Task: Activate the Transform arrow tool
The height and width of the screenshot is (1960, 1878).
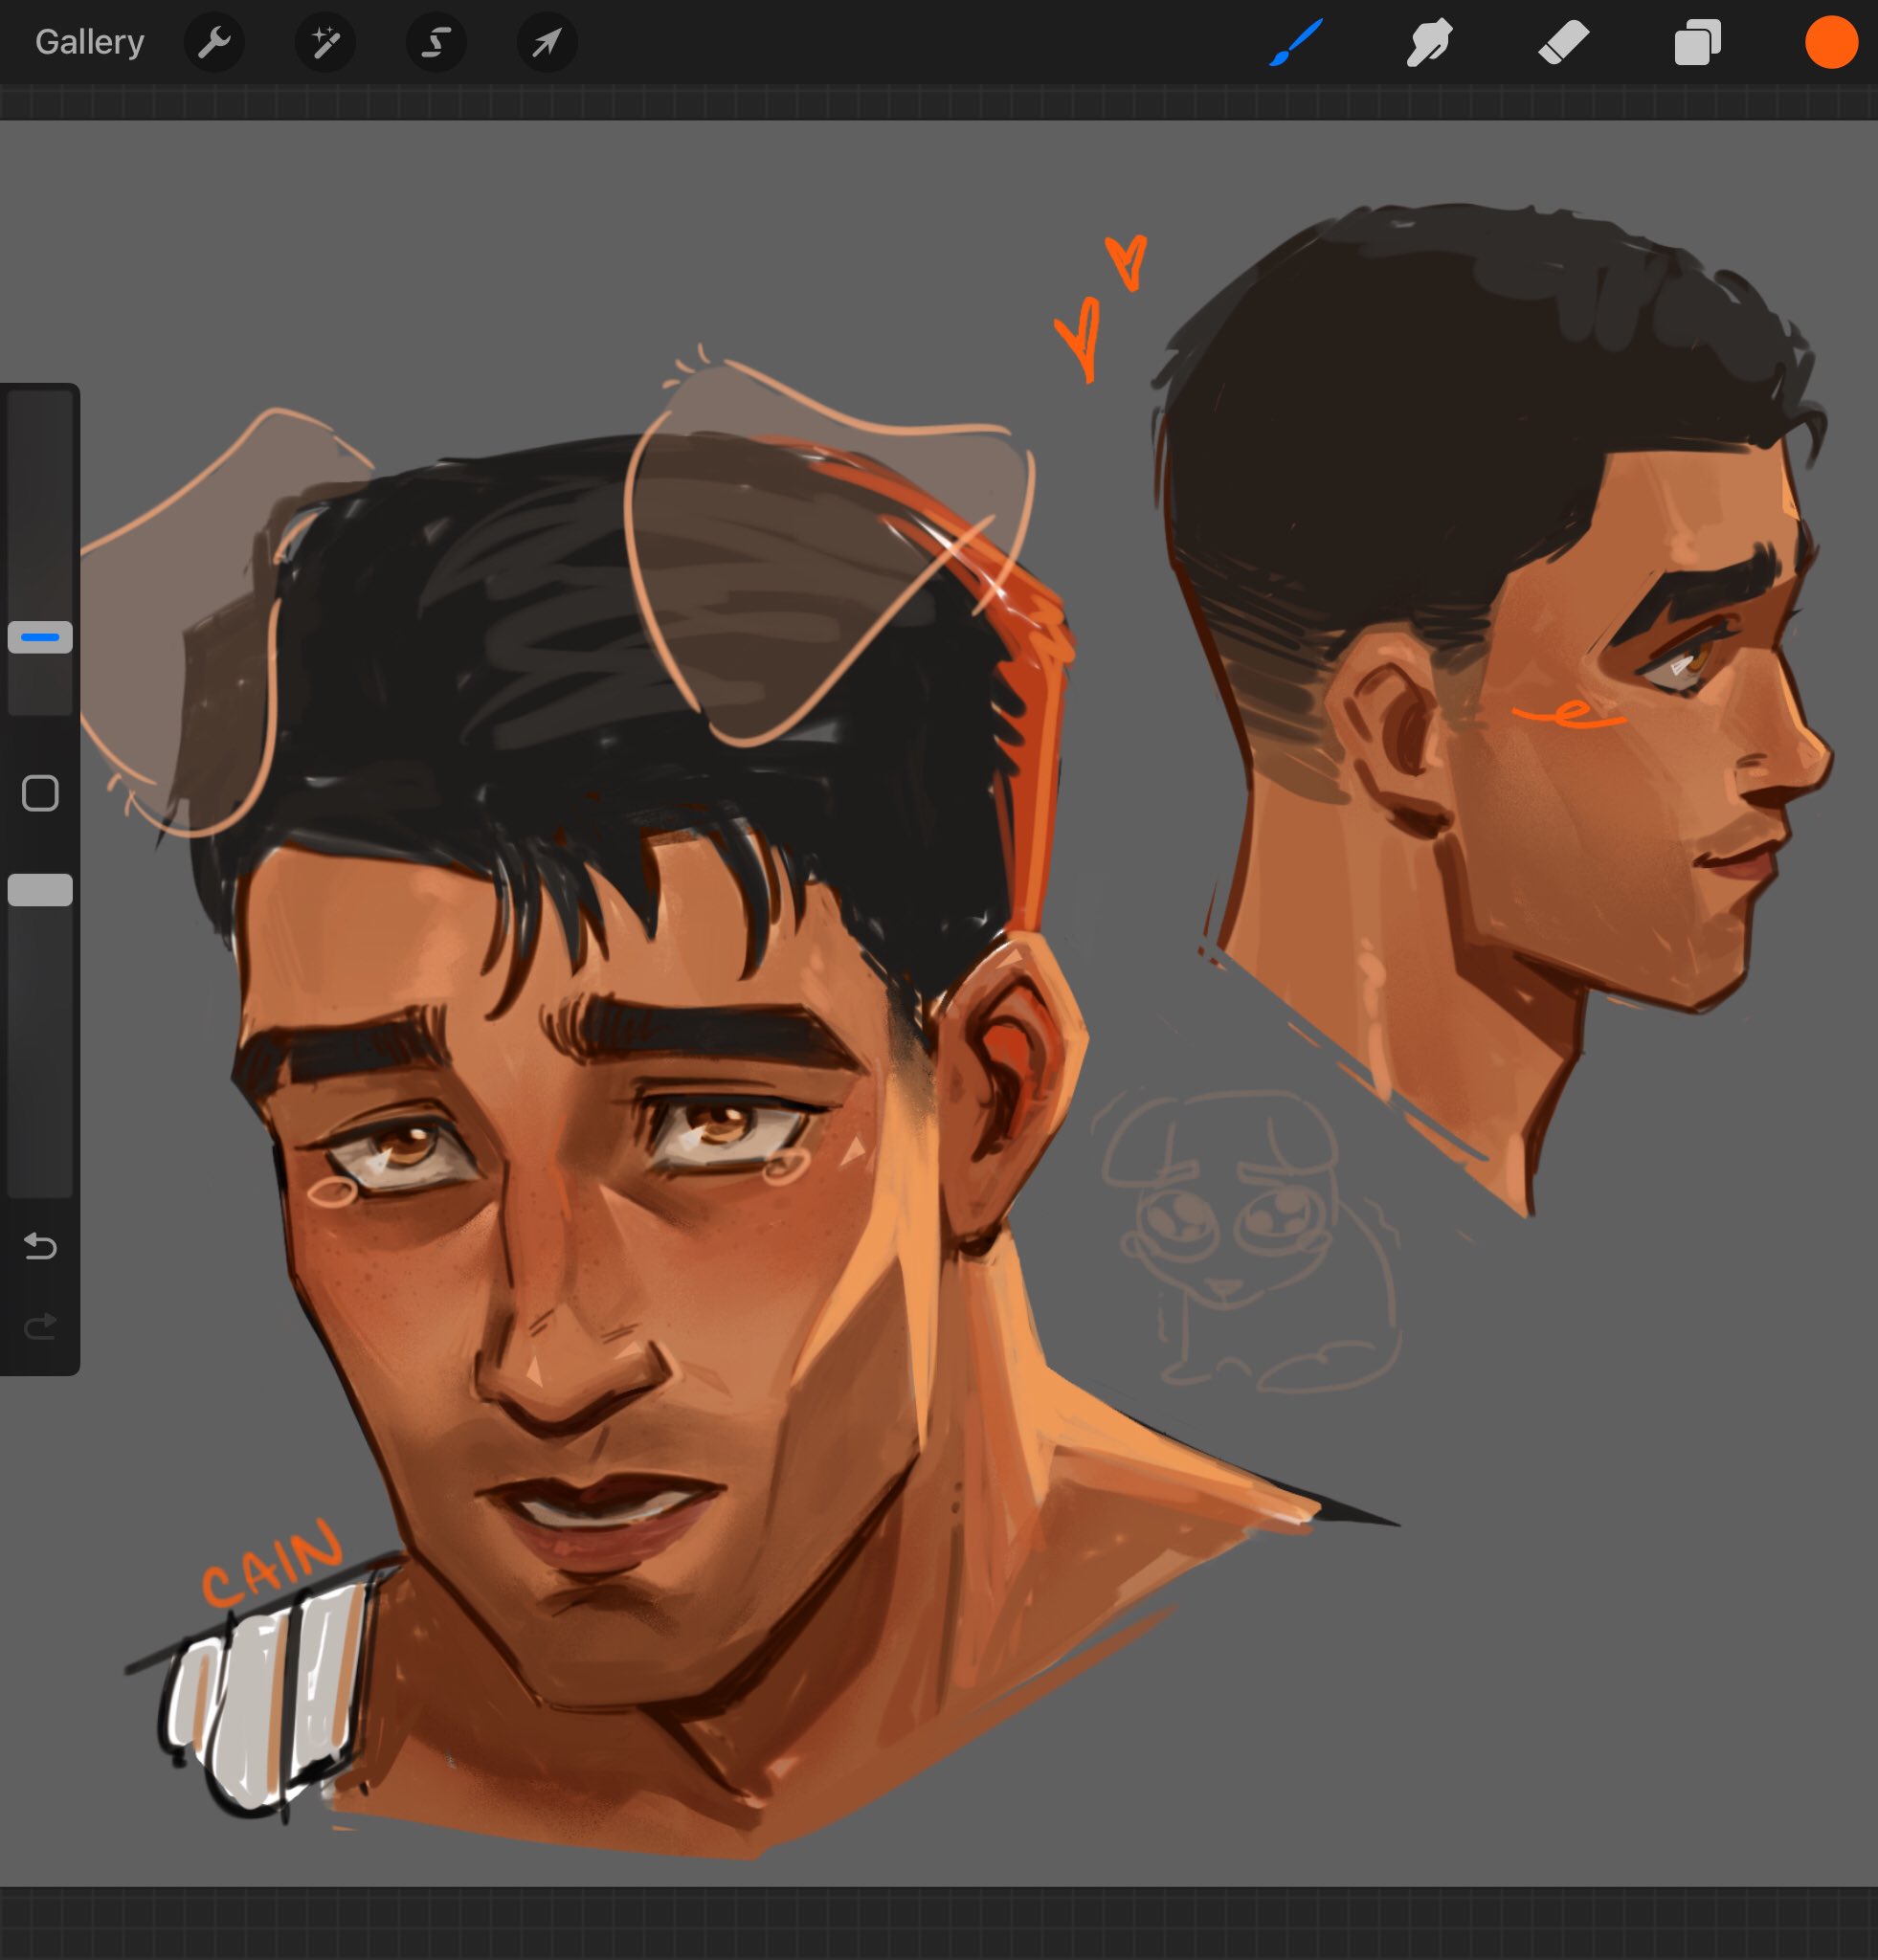Action: point(547,43)
